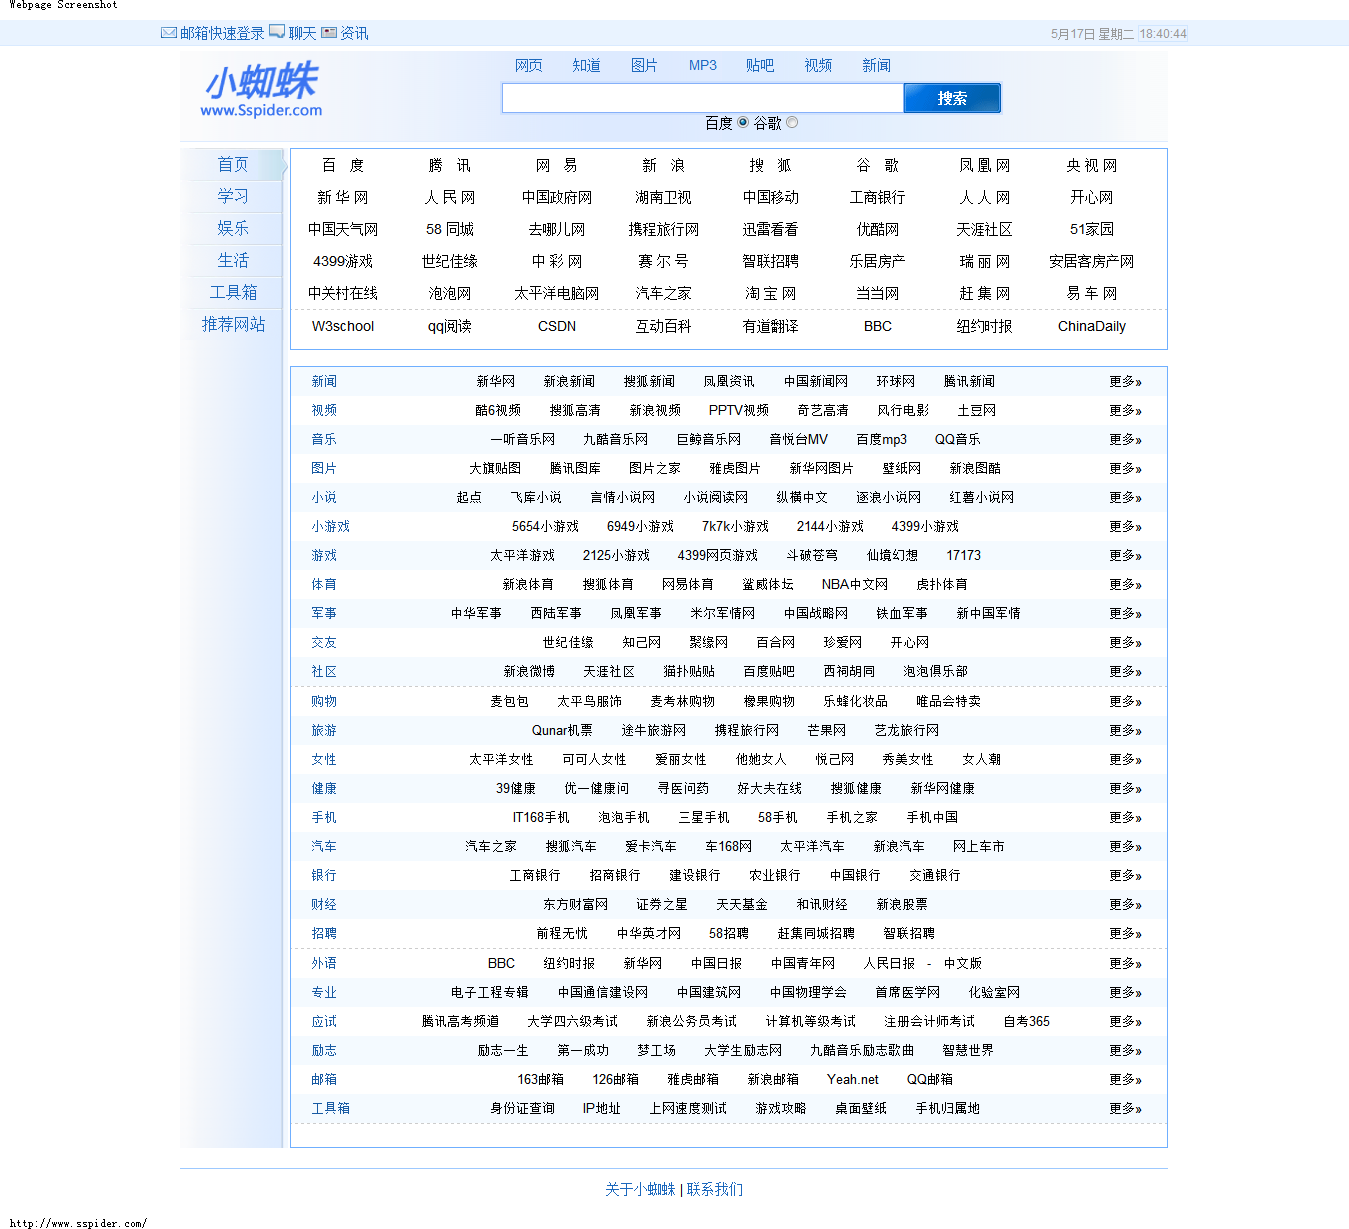The height and width of the screenshot is (1229, 1349).
Task: Open 更多 for the 汽车 row
Action: click(1125, 847)
